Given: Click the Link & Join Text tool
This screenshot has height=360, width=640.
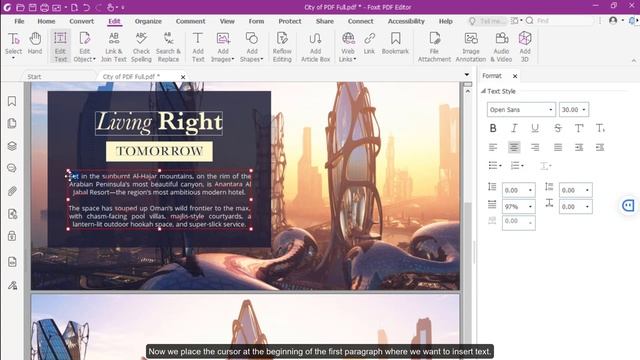Looking at the screenshot, I should point(114,47).
